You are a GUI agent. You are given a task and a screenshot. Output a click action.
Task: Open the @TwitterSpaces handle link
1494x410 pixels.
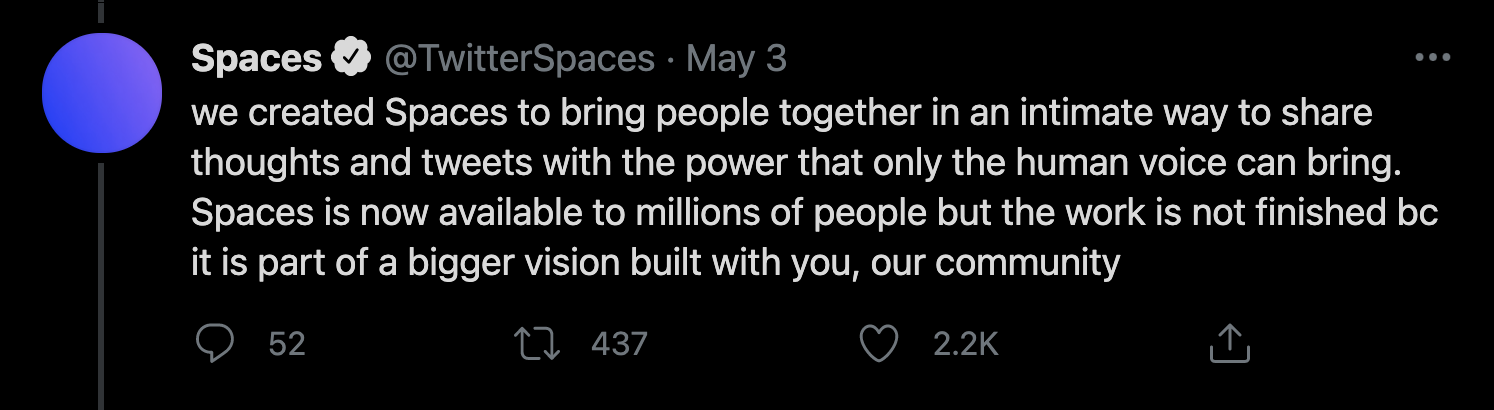pyautogui.click(x=519, y=60)
